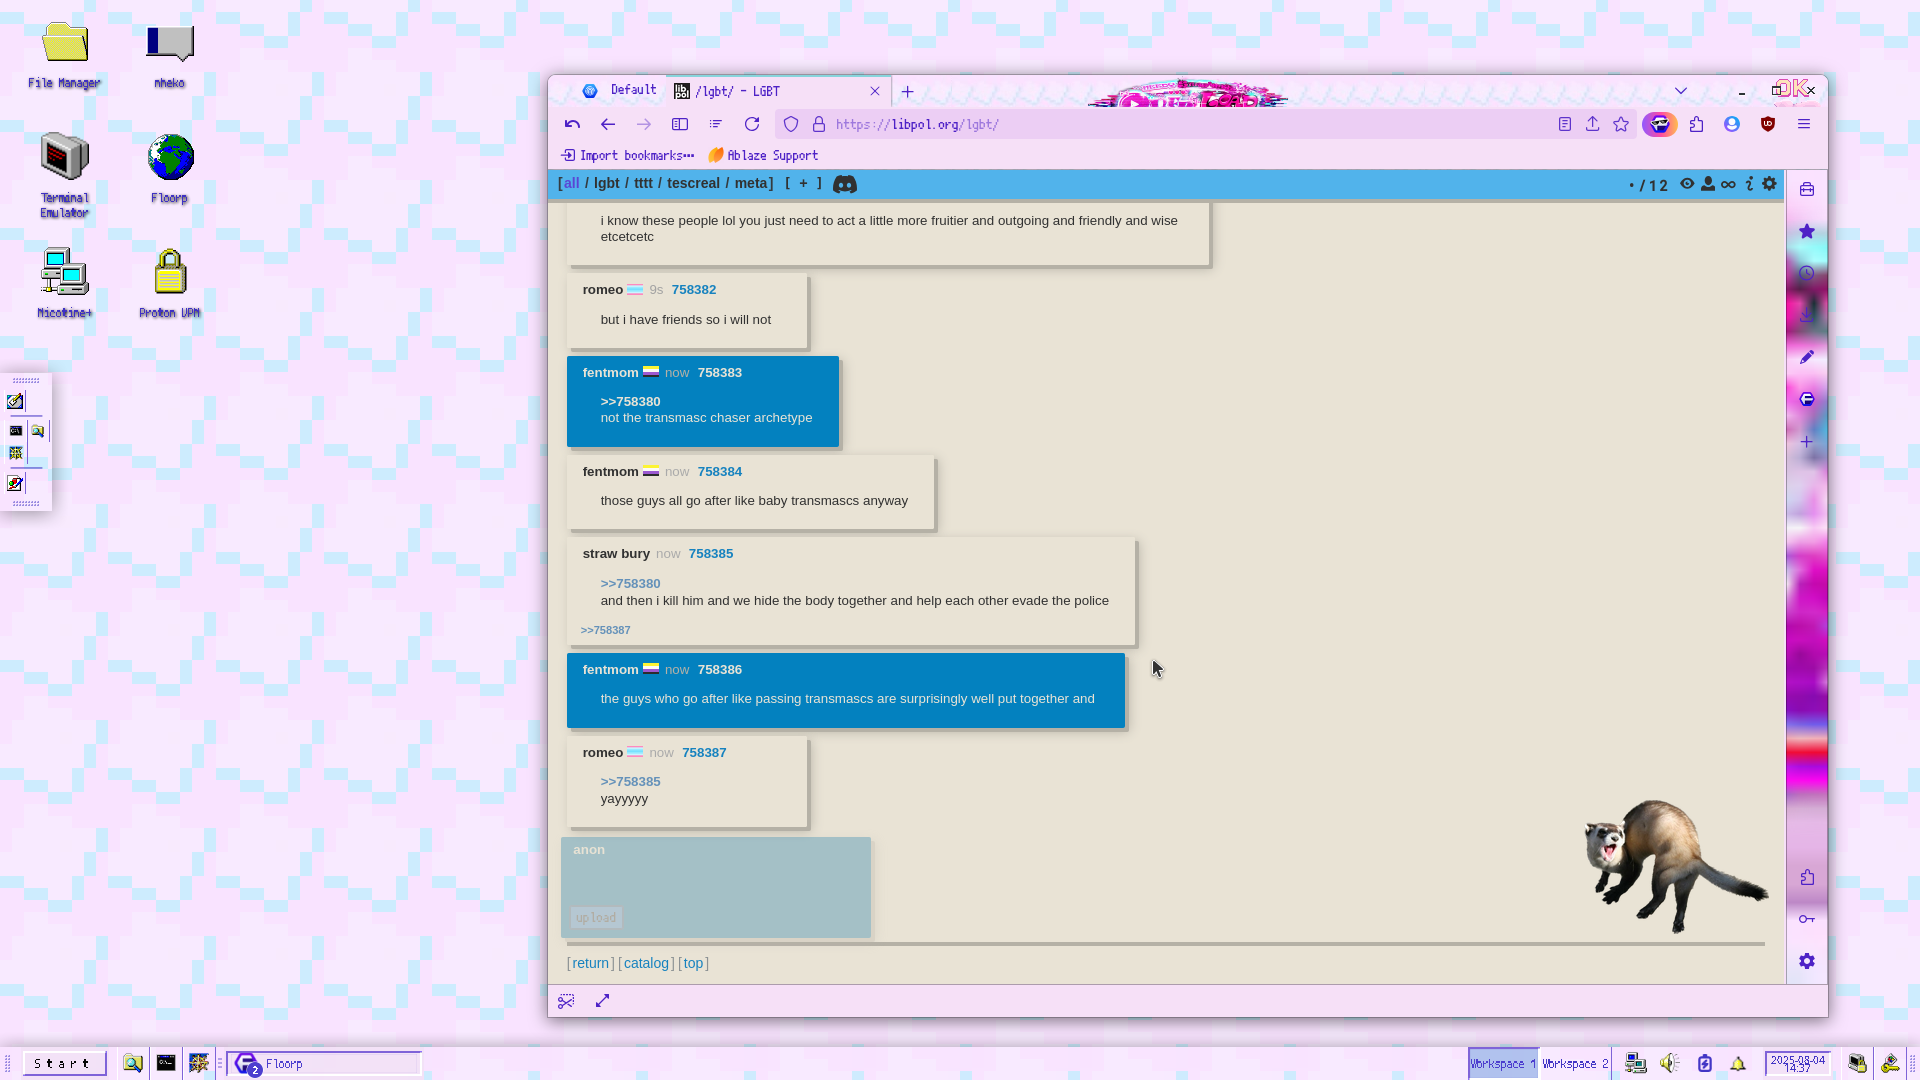Click the fullscreen expand arrows icon
The height and width of the screenshot is (1080, 1920).
[x=602, y=1001]
